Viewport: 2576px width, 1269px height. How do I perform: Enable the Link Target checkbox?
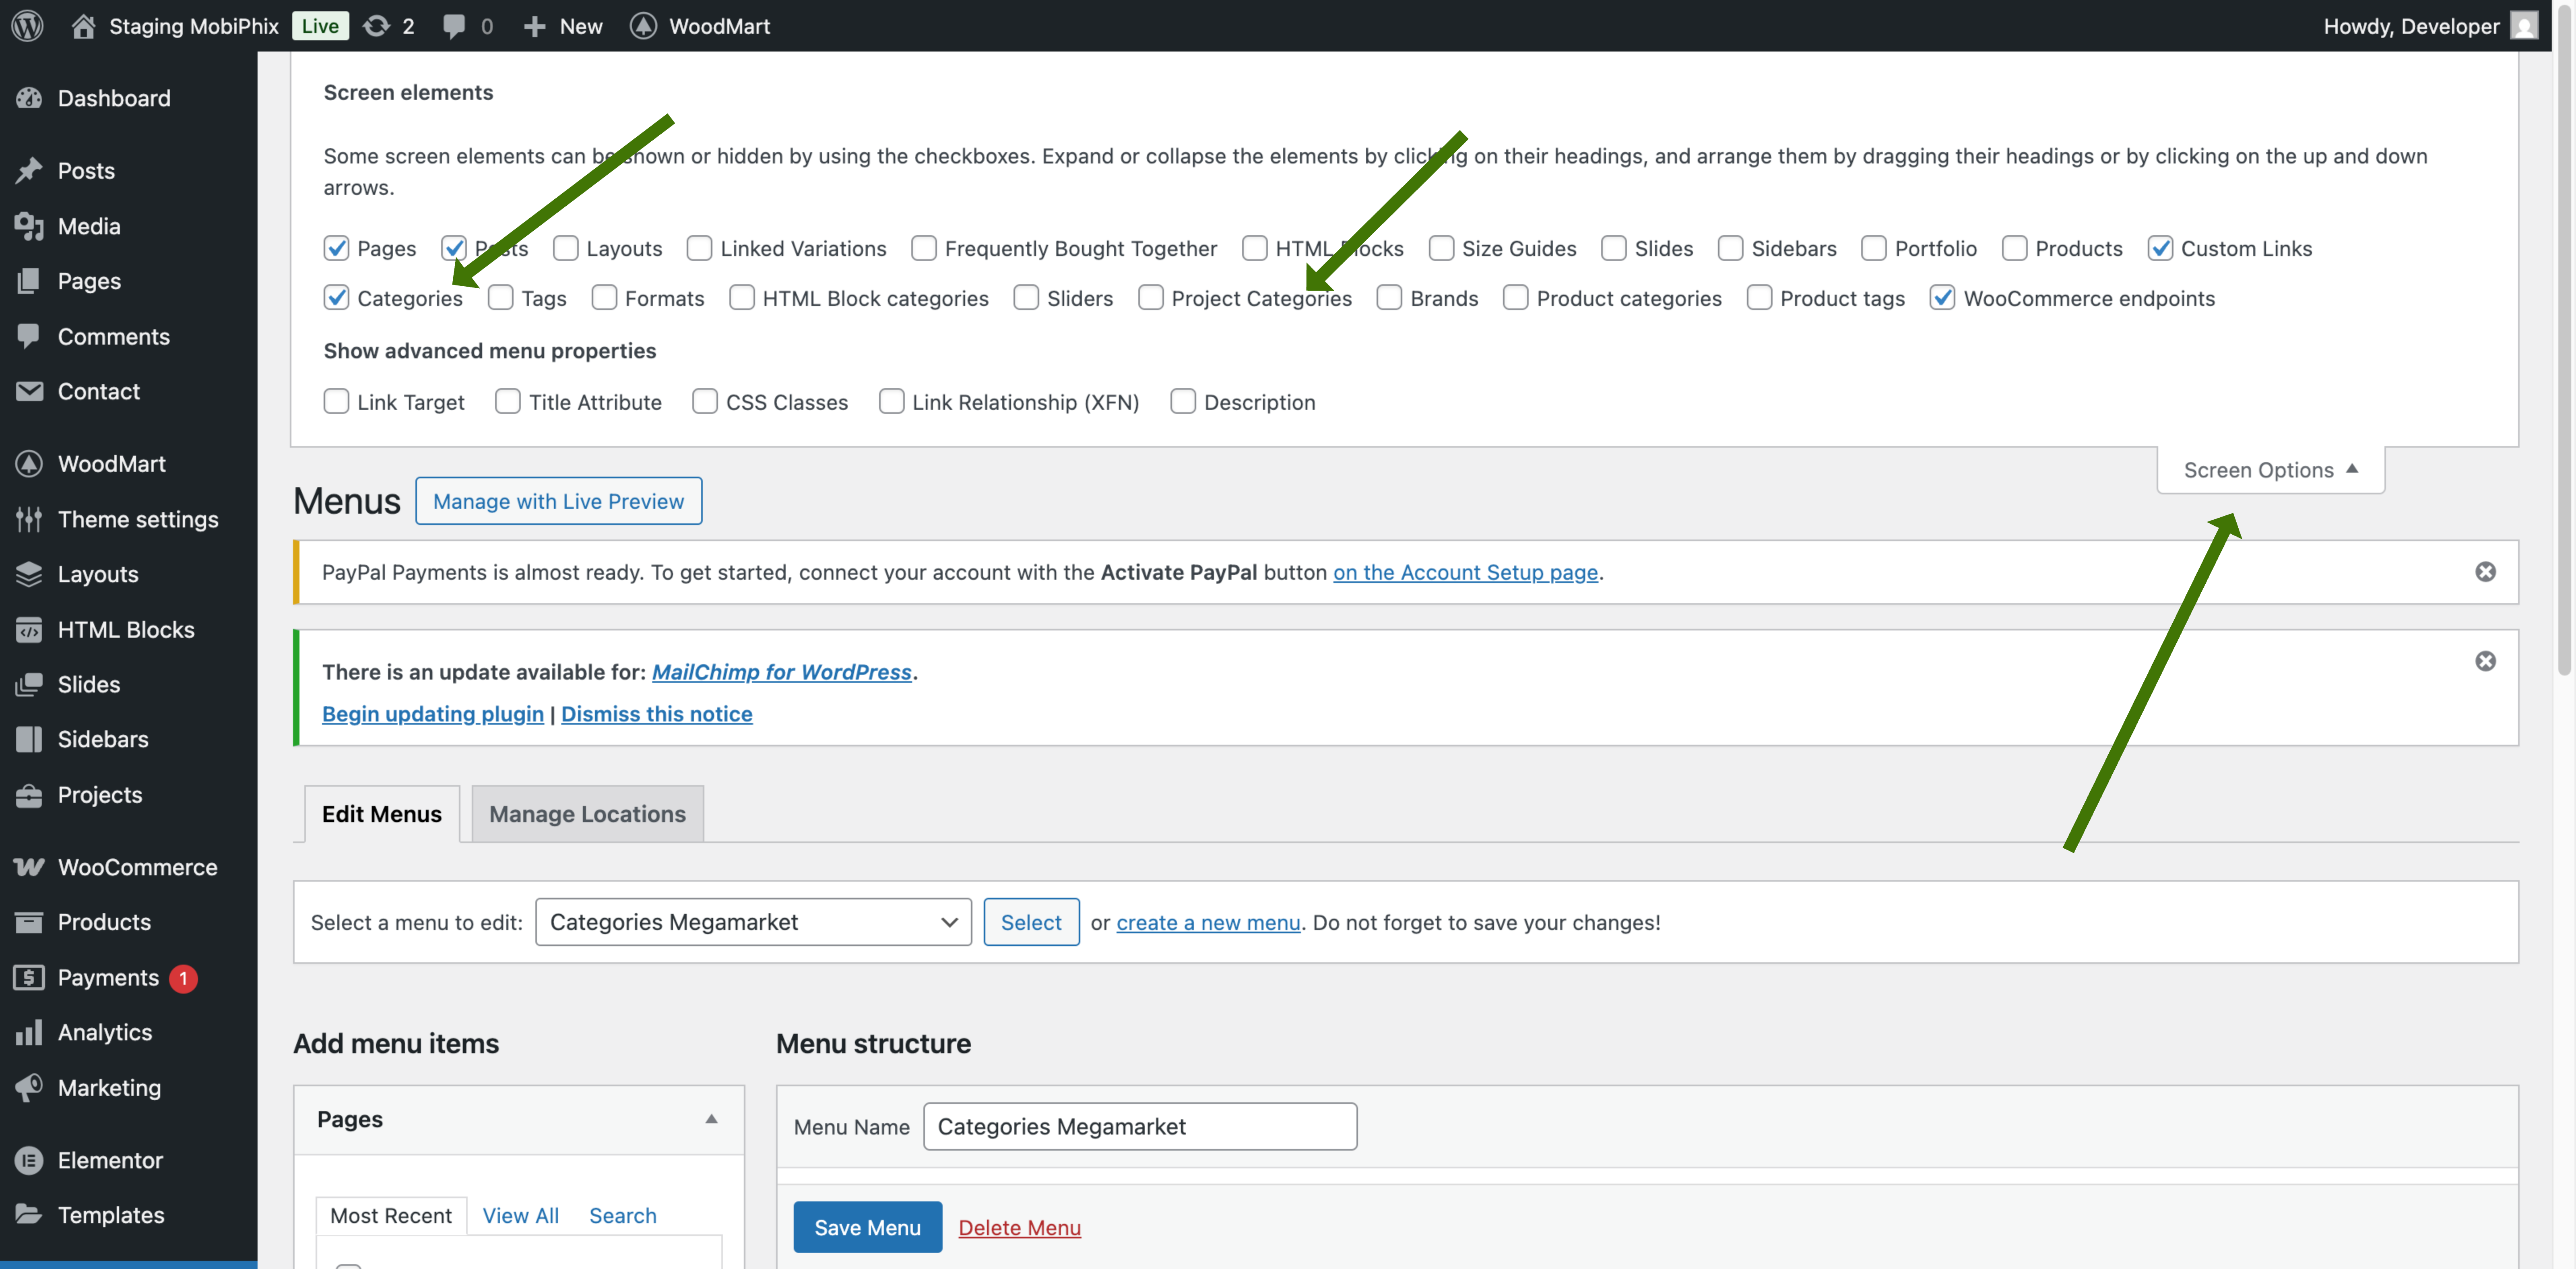tap(336, 402)
